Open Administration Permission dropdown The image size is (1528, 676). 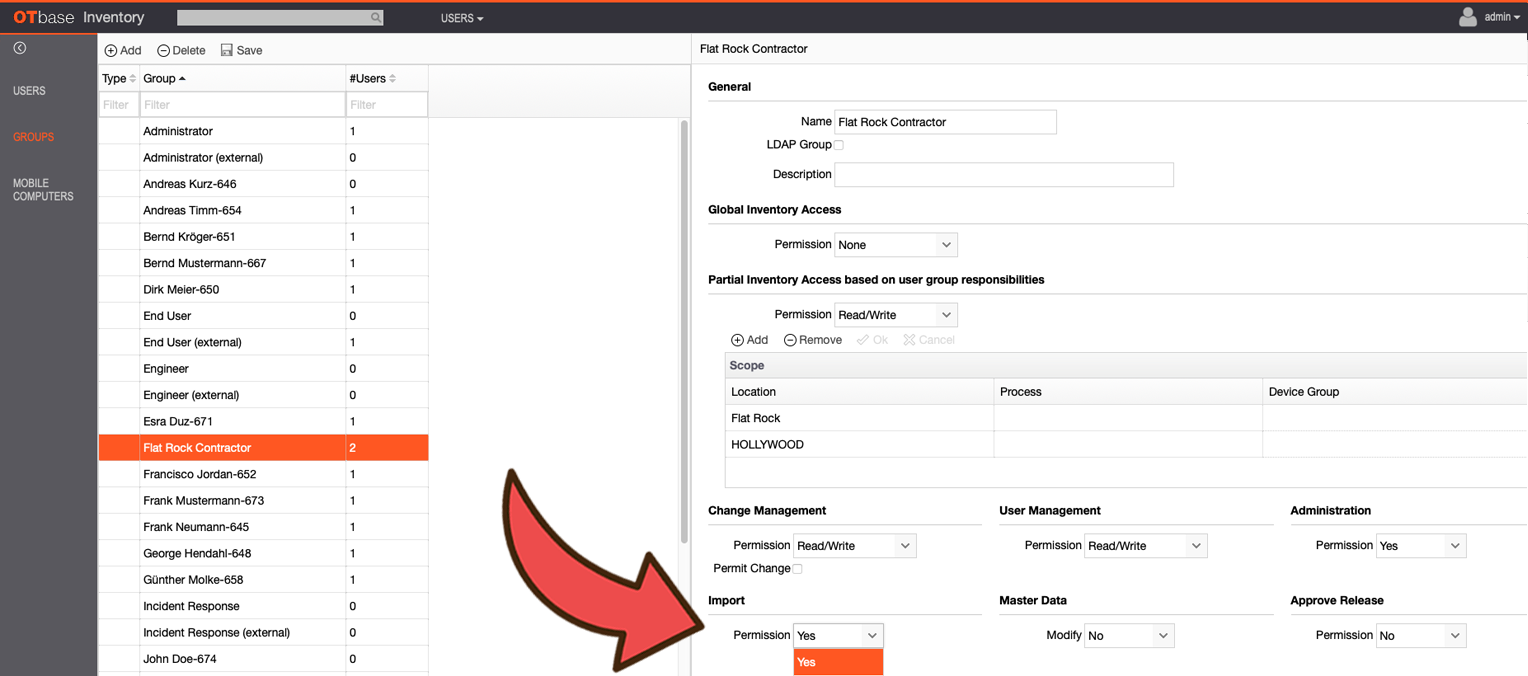[x=1421, y=546]
